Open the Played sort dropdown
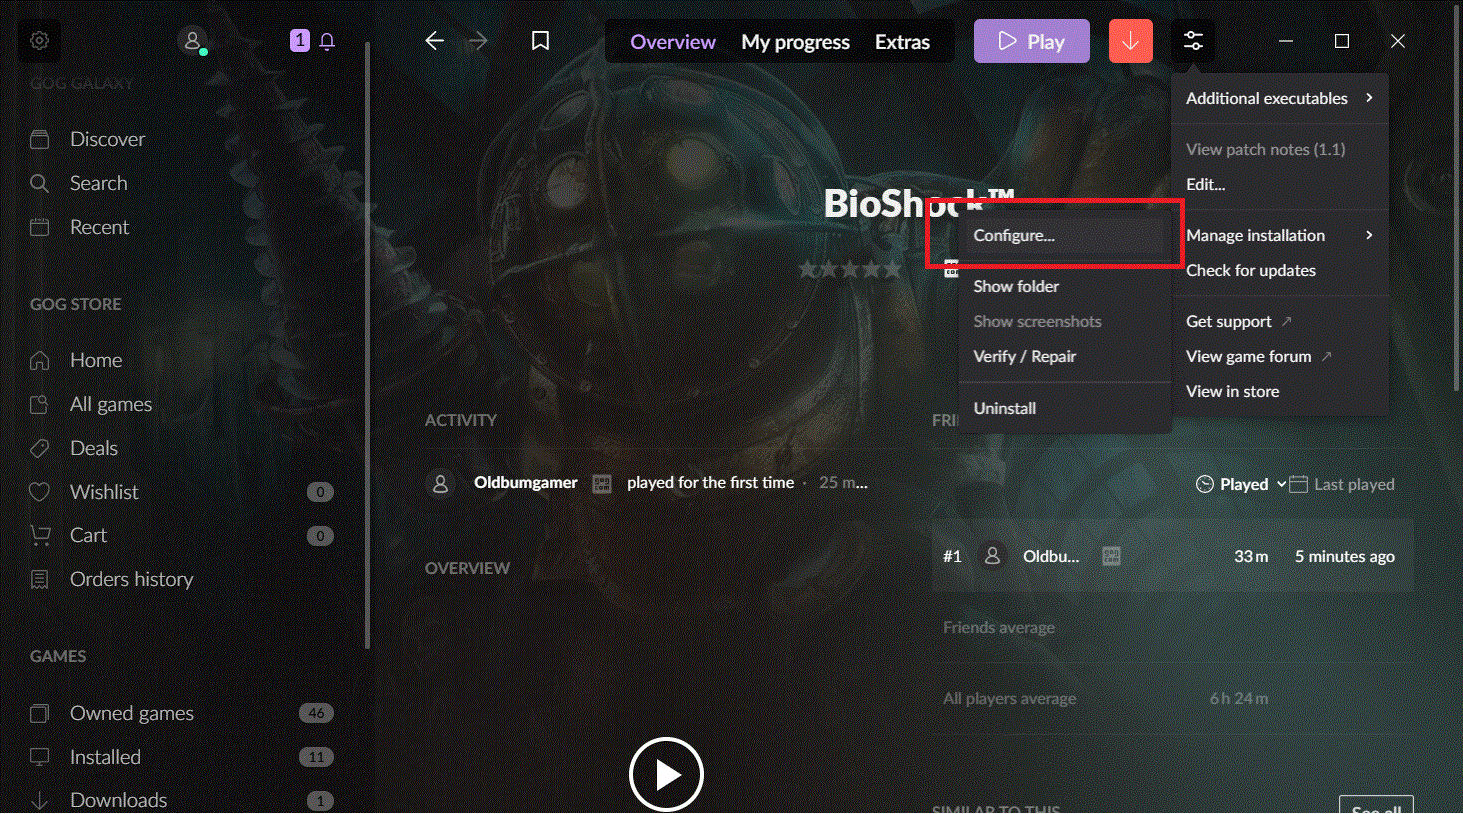The width and height of the screenshot is (1463, 814). pyautogui.click(x=1241, y=484)
